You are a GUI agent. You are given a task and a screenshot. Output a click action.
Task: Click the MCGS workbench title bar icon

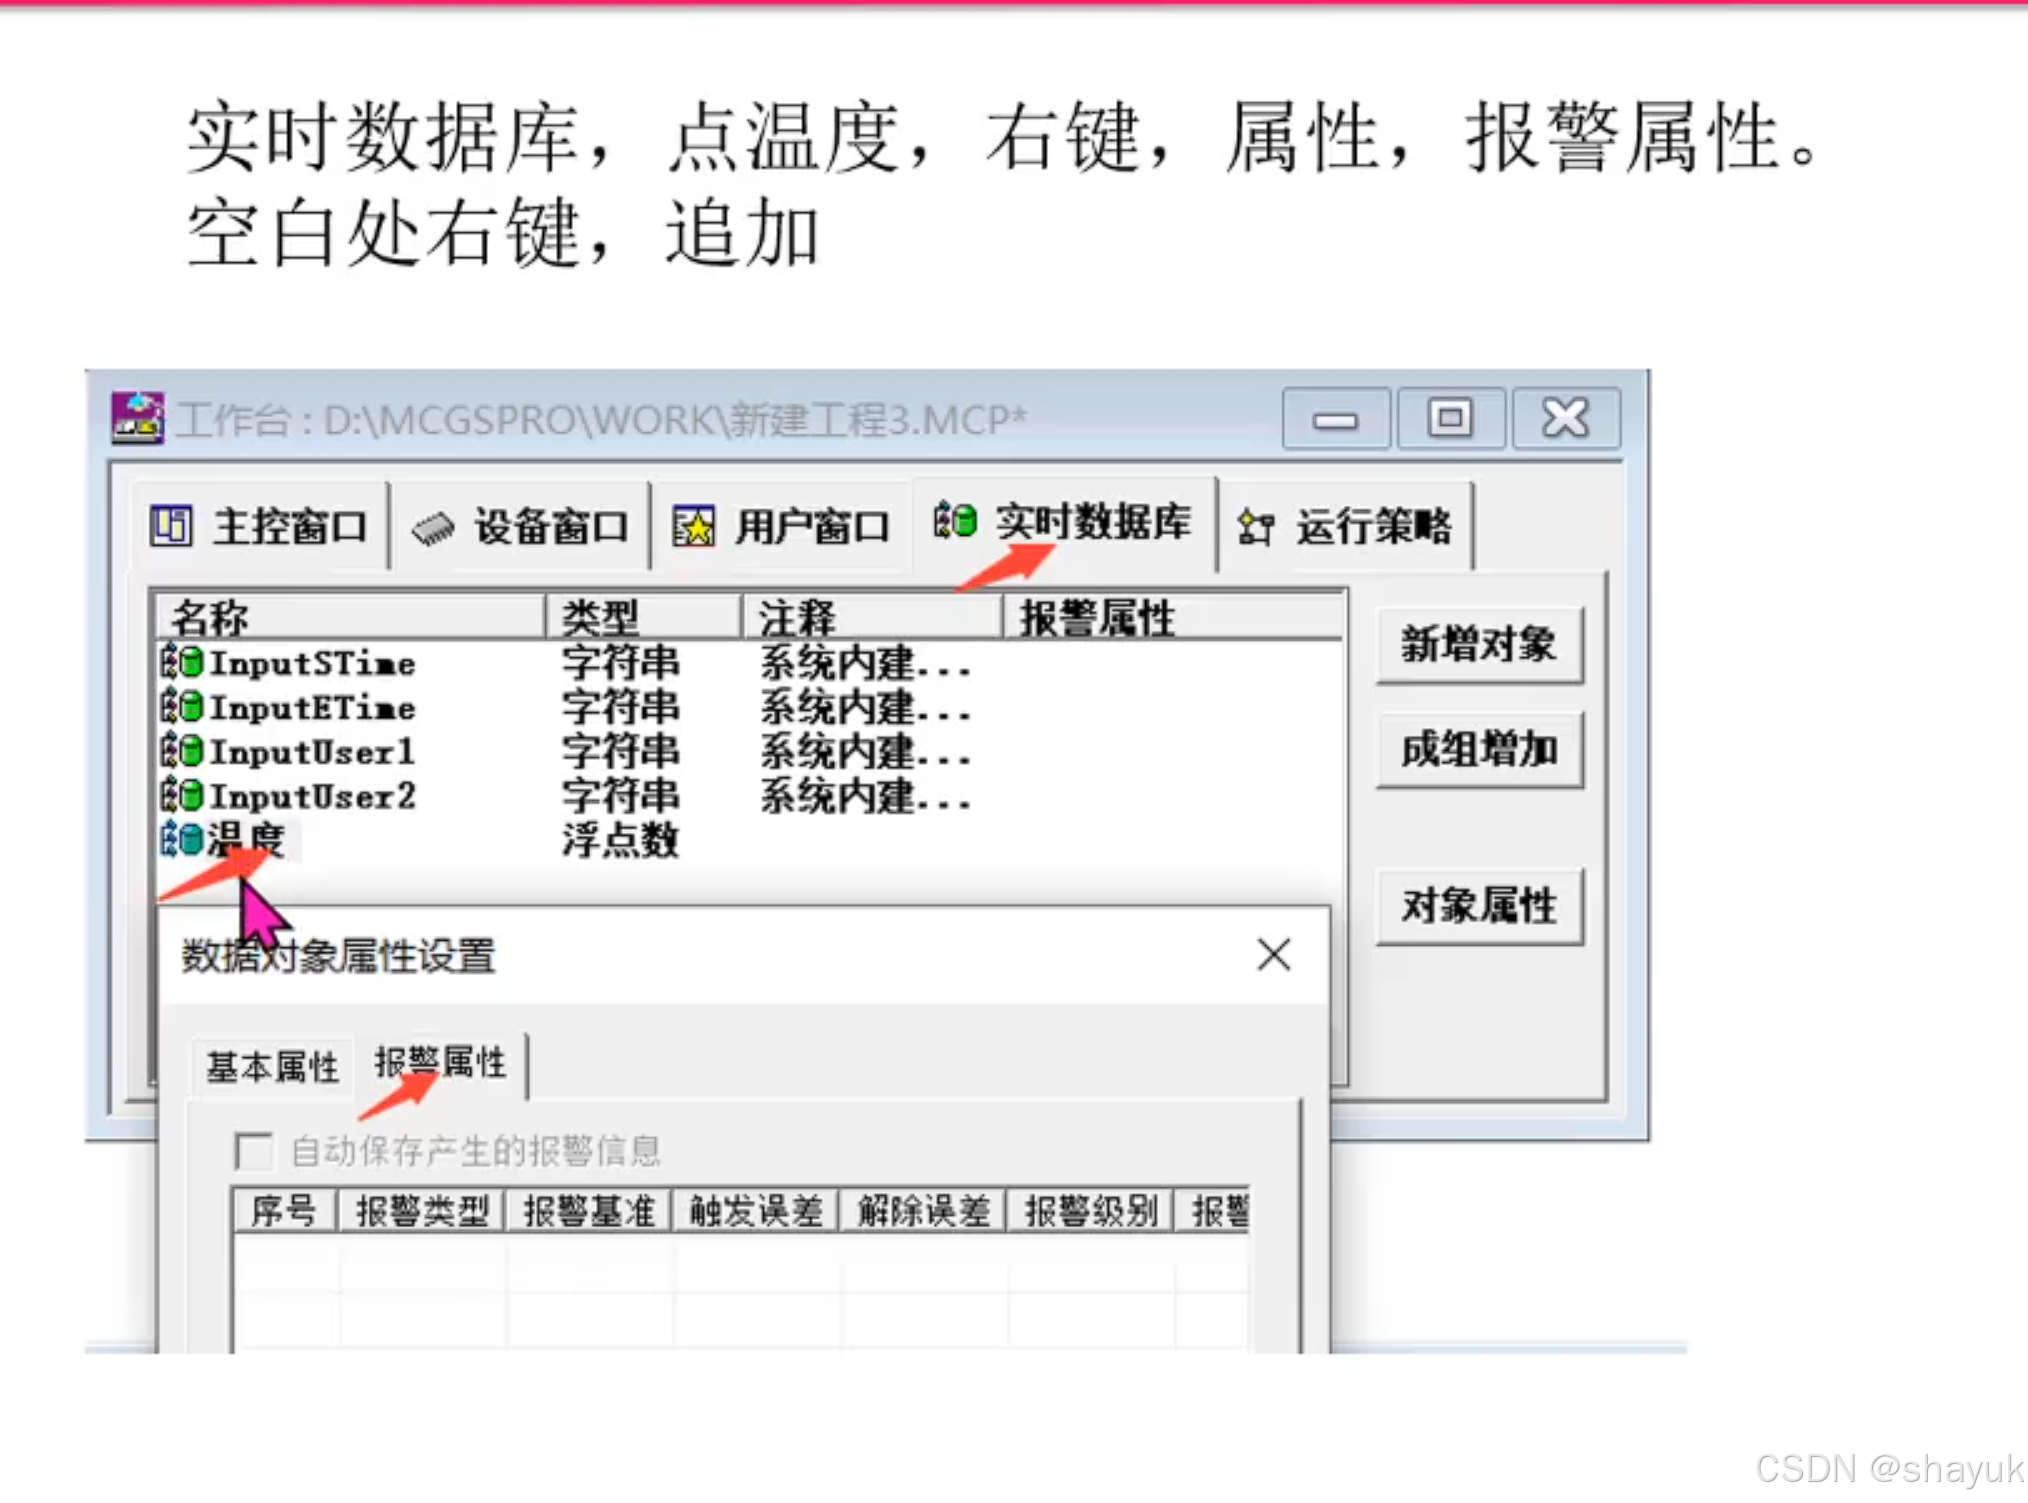[137, 418]
